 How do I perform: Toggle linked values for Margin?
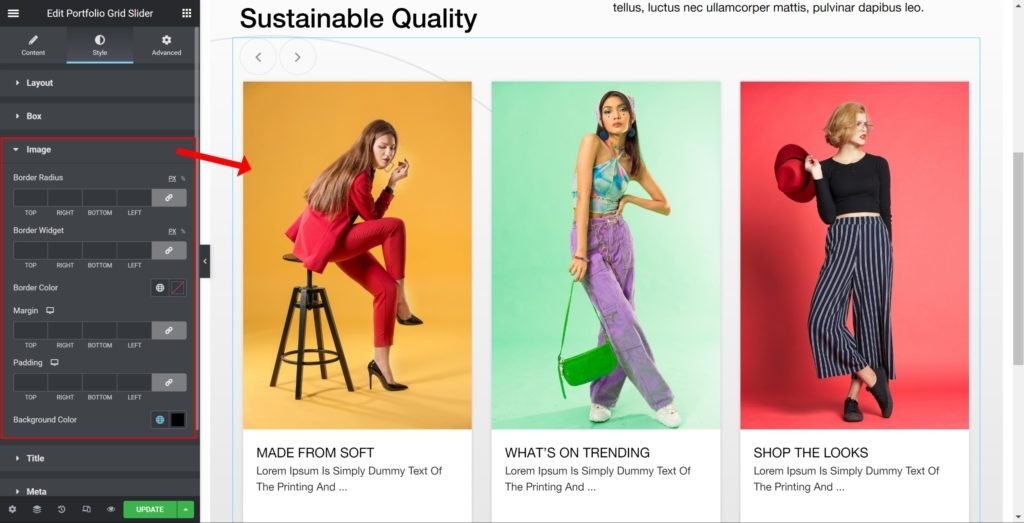click(x=169, y=330)
